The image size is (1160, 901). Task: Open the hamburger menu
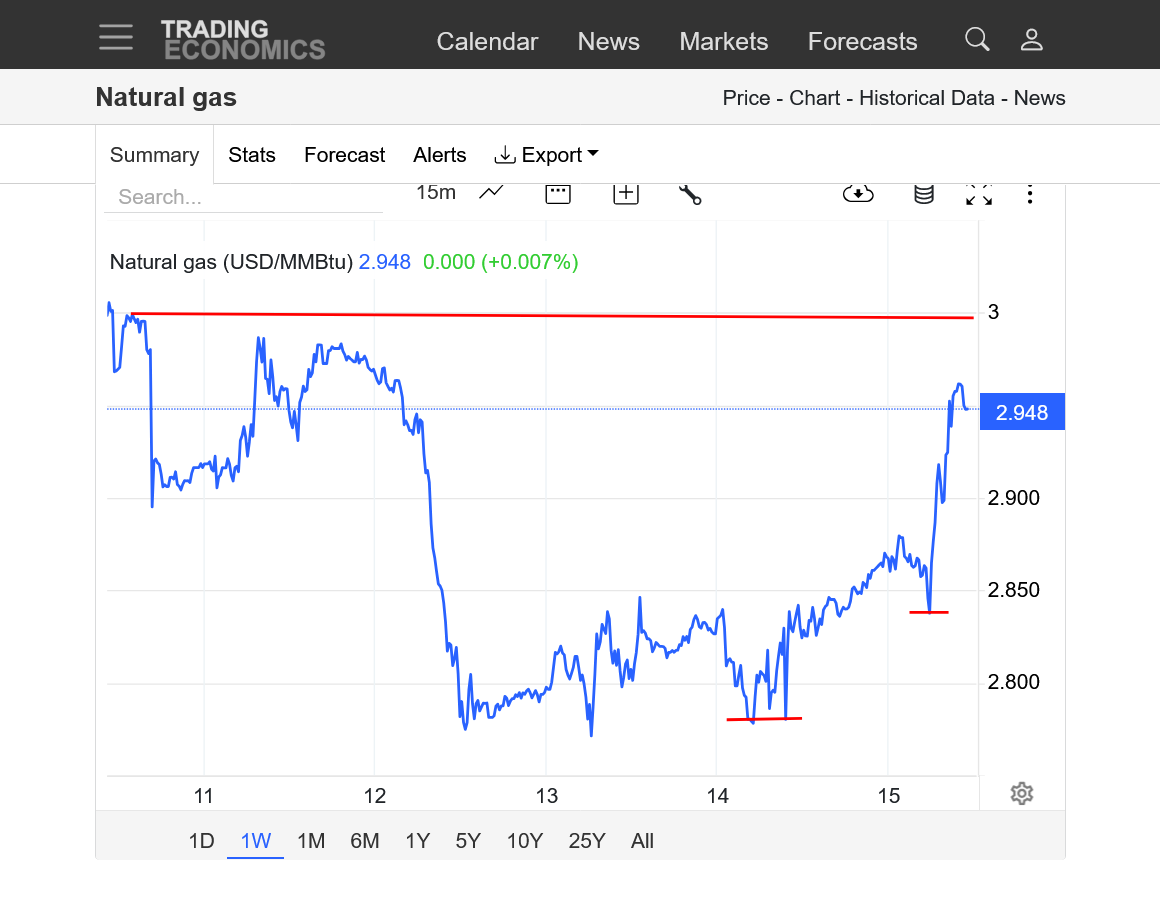tap(116, 37)
